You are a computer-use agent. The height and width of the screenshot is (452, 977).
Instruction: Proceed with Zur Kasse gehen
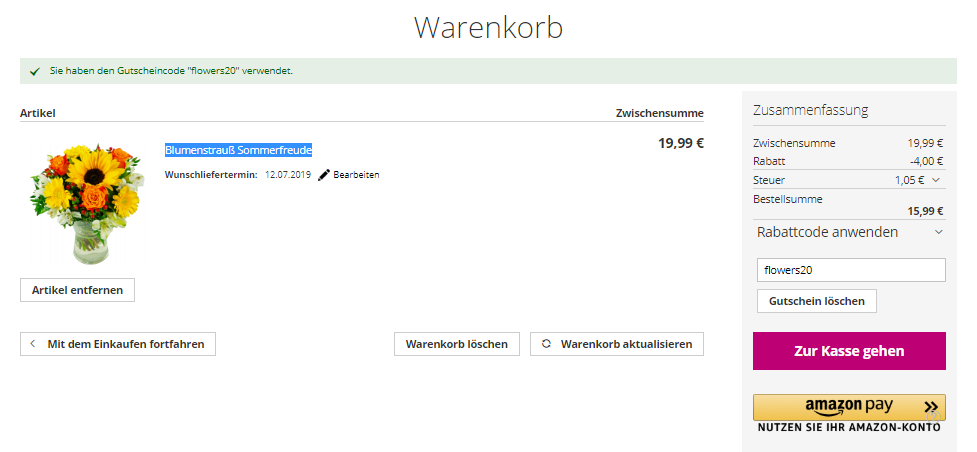click(848, 351)
